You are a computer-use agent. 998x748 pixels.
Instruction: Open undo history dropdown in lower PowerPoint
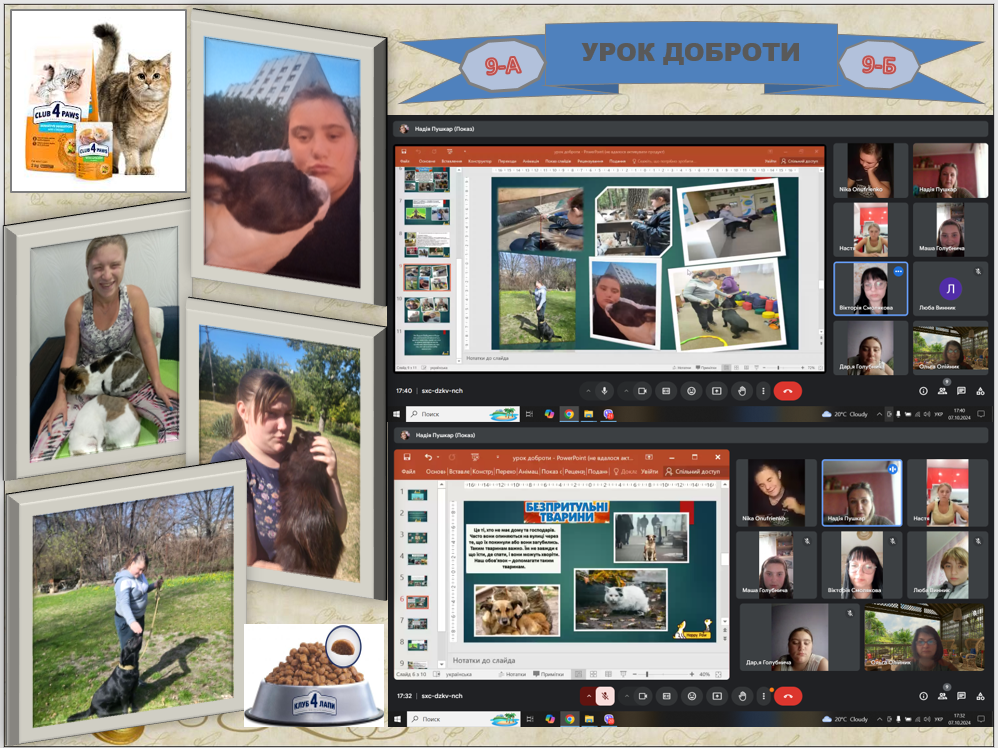438,457
